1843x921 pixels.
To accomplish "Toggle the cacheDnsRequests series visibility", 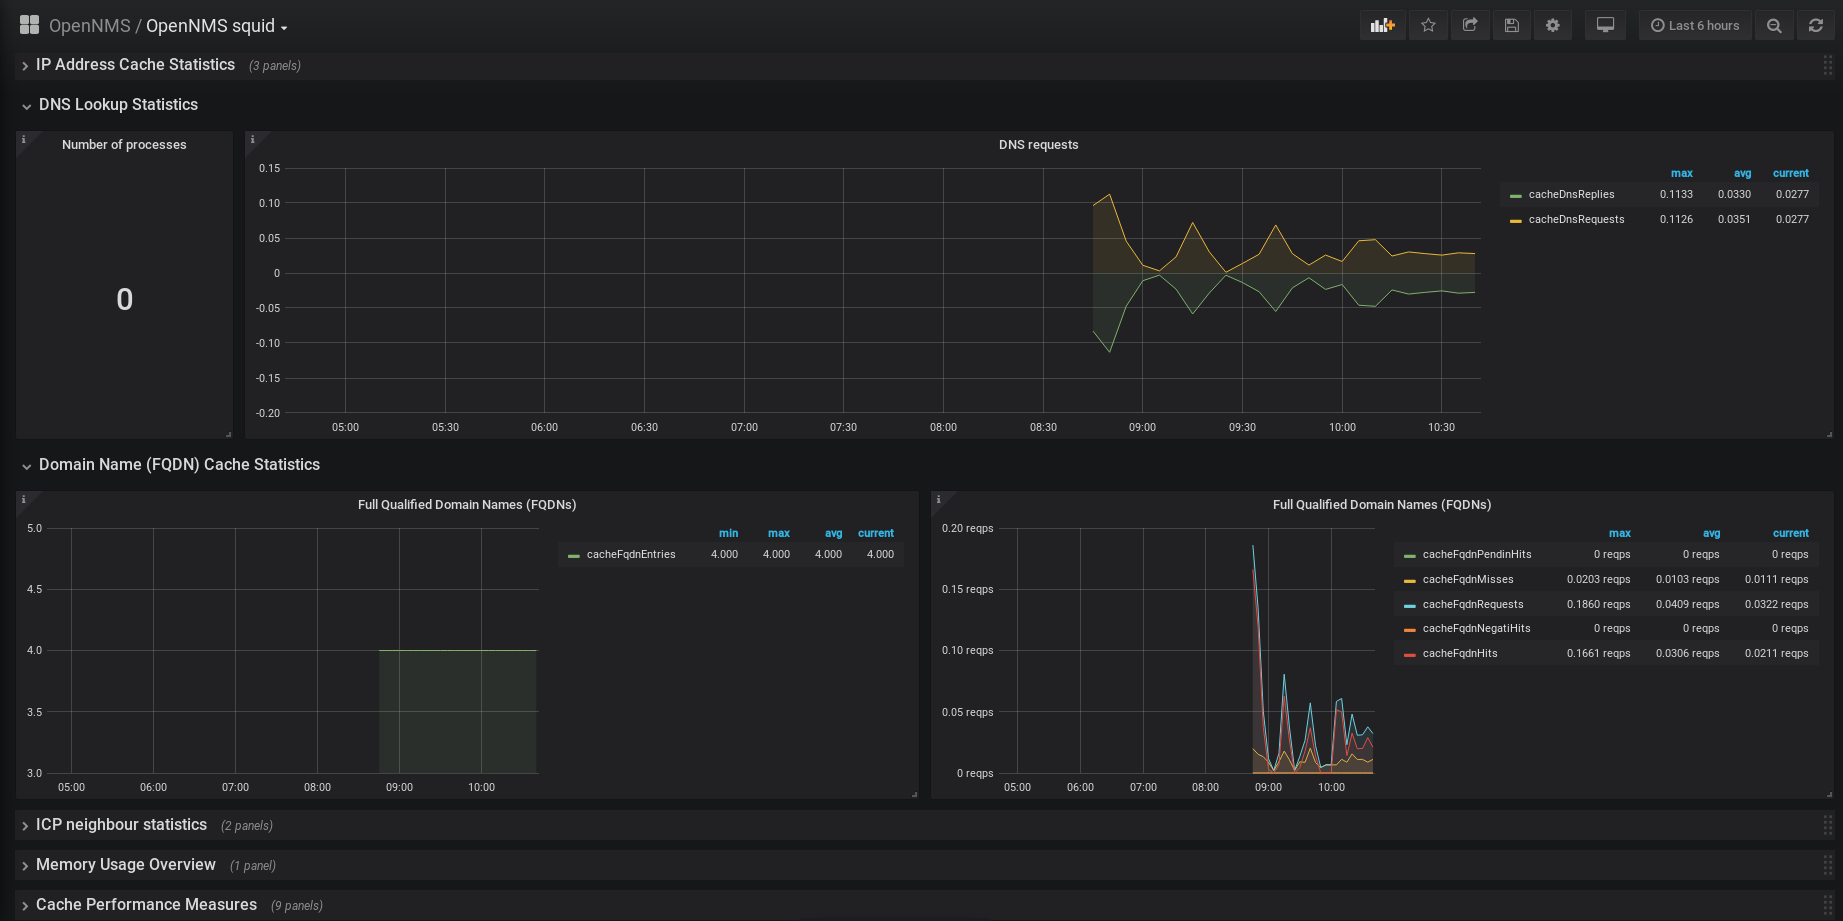I will click(x=1576, y=220).
